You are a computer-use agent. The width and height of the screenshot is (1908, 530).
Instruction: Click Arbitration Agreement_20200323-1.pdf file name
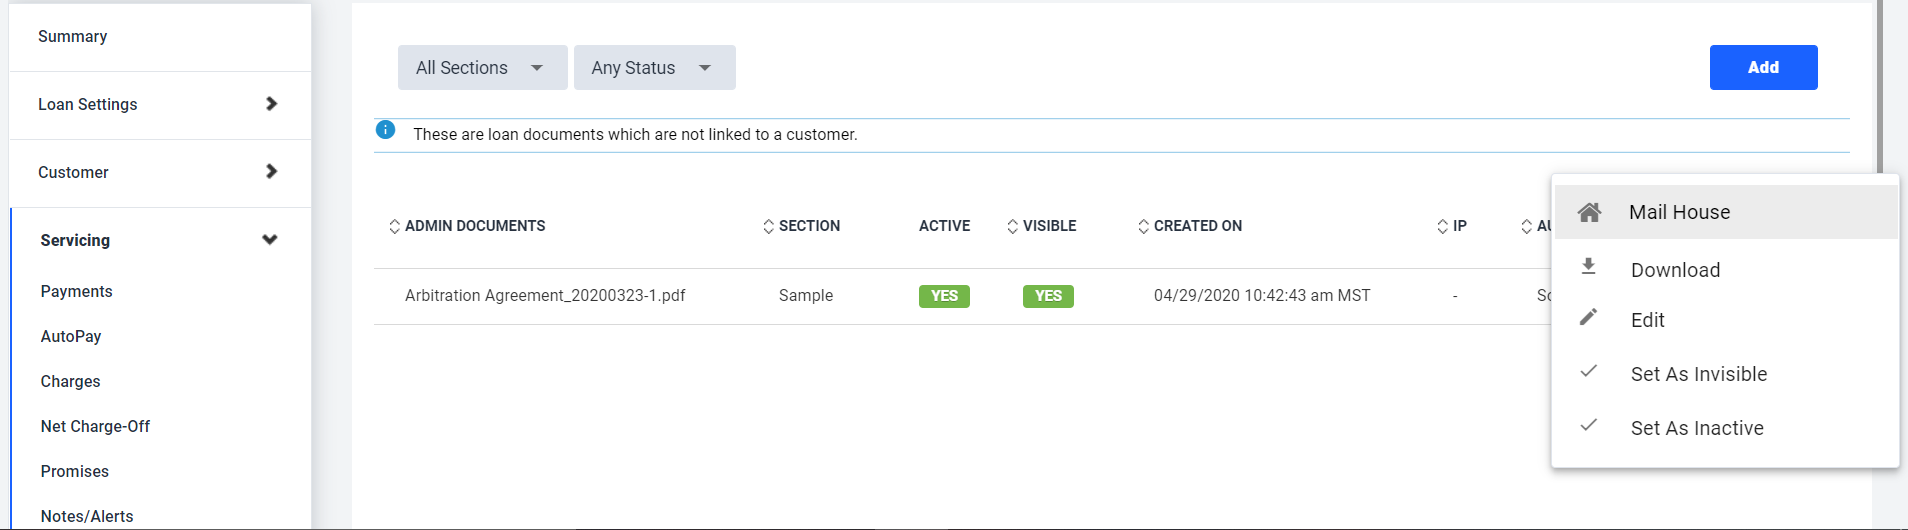(545, 295)
